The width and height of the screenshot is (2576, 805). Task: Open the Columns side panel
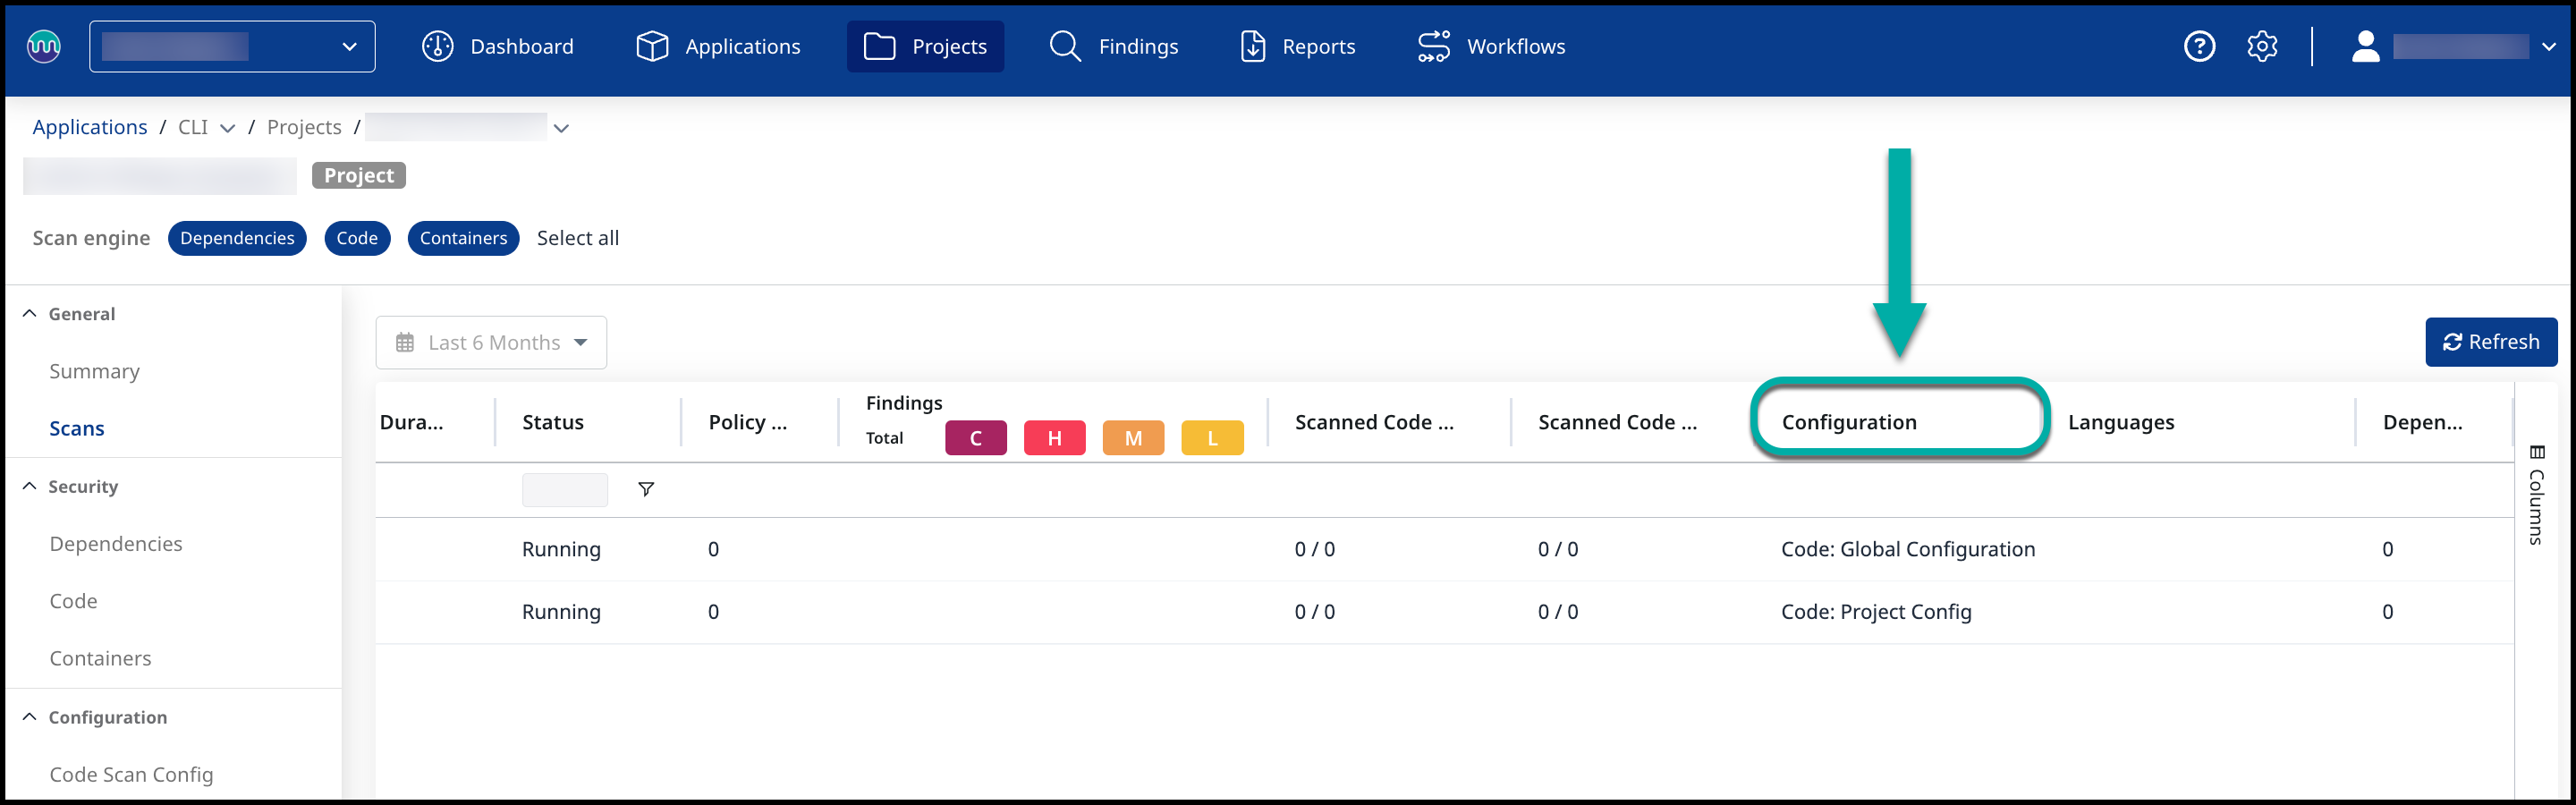[x=2537, y=495]
